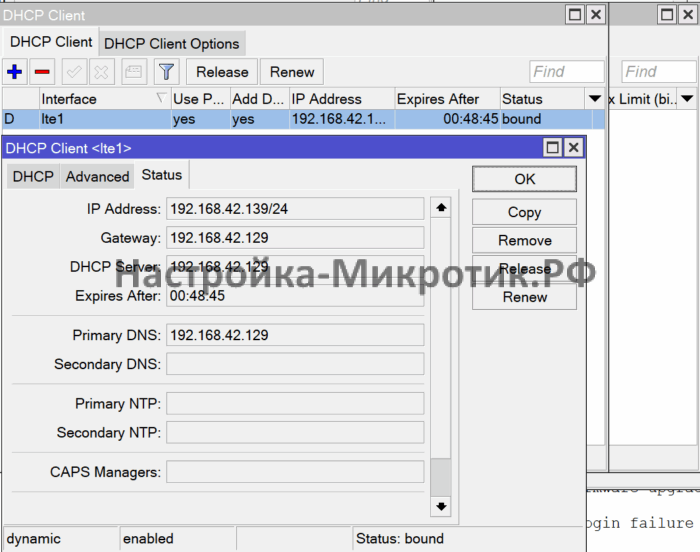The image size is (700, 552).
Task: Close the DHCP Client <lte1> dialog
Action: 574,147
